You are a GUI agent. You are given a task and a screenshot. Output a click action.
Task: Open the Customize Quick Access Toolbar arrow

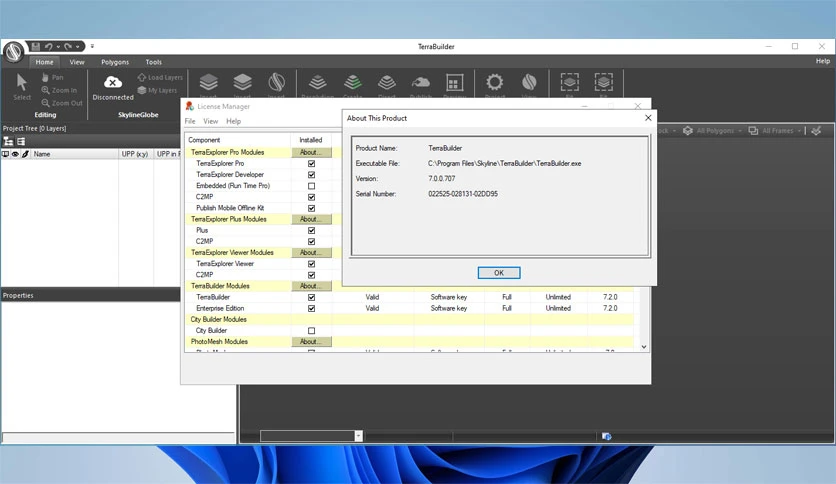(92, 46)
